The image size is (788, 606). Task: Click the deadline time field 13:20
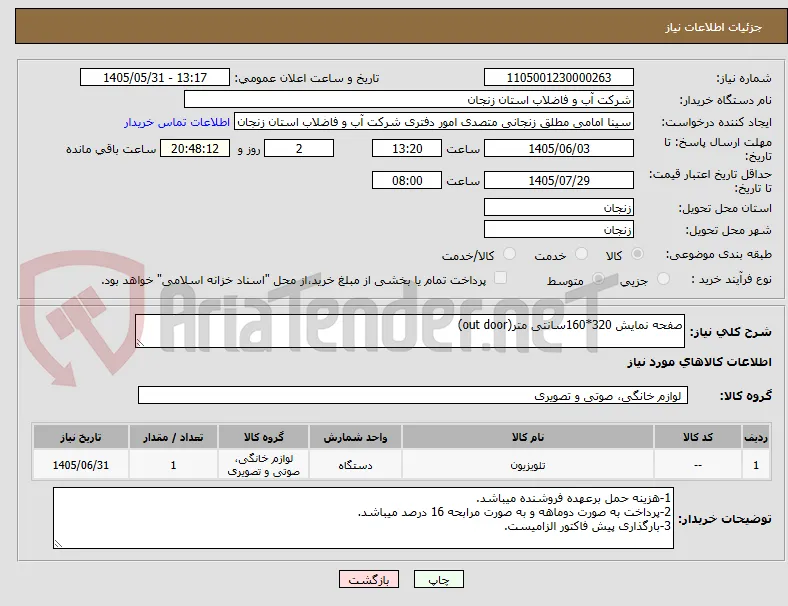pos(407,149)
